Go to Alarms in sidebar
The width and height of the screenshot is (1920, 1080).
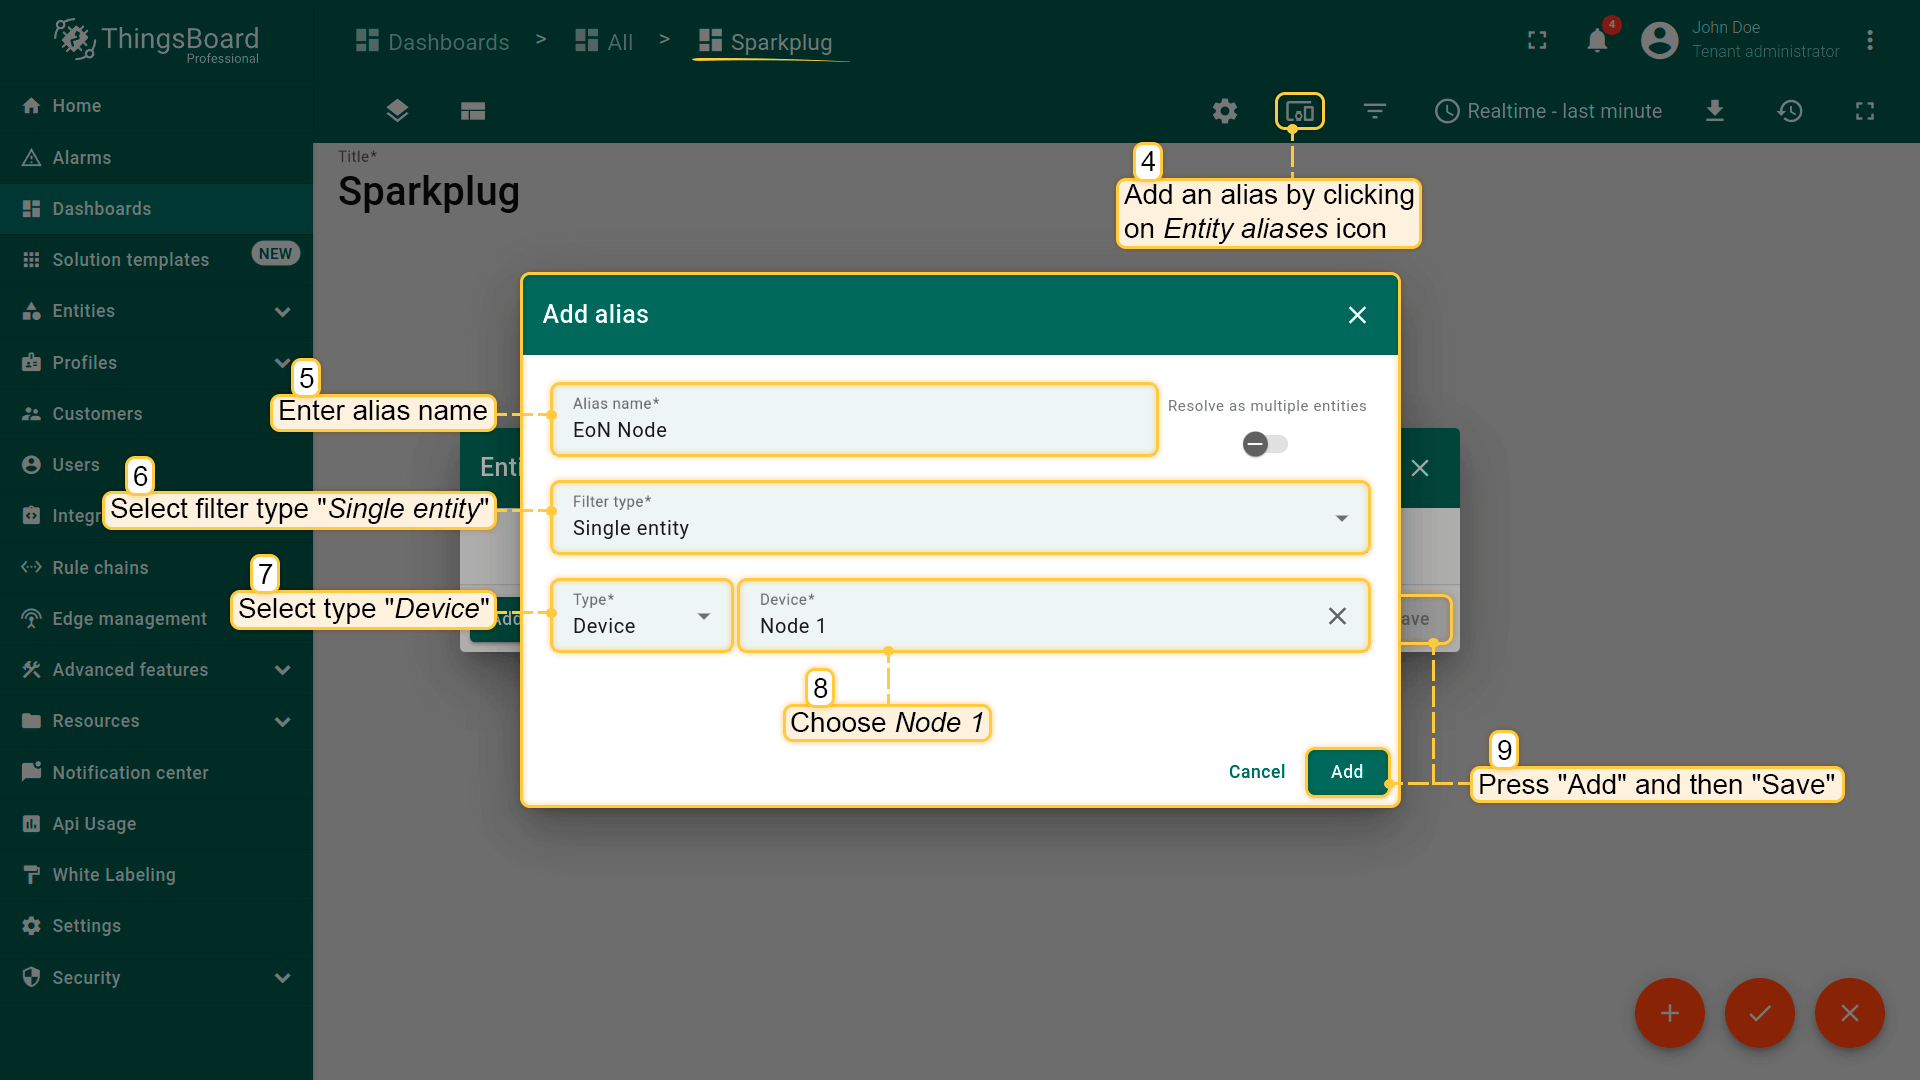[82, 158]
